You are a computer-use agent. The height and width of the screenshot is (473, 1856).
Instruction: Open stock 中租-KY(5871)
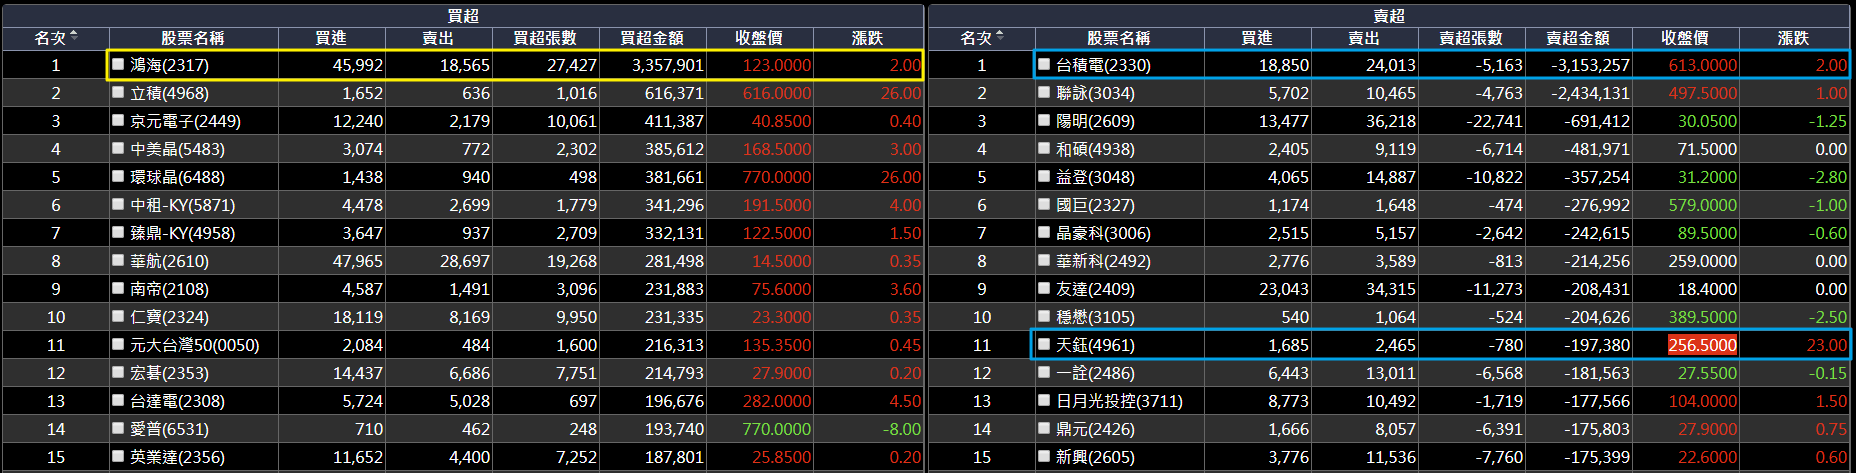tap(182, 205)
